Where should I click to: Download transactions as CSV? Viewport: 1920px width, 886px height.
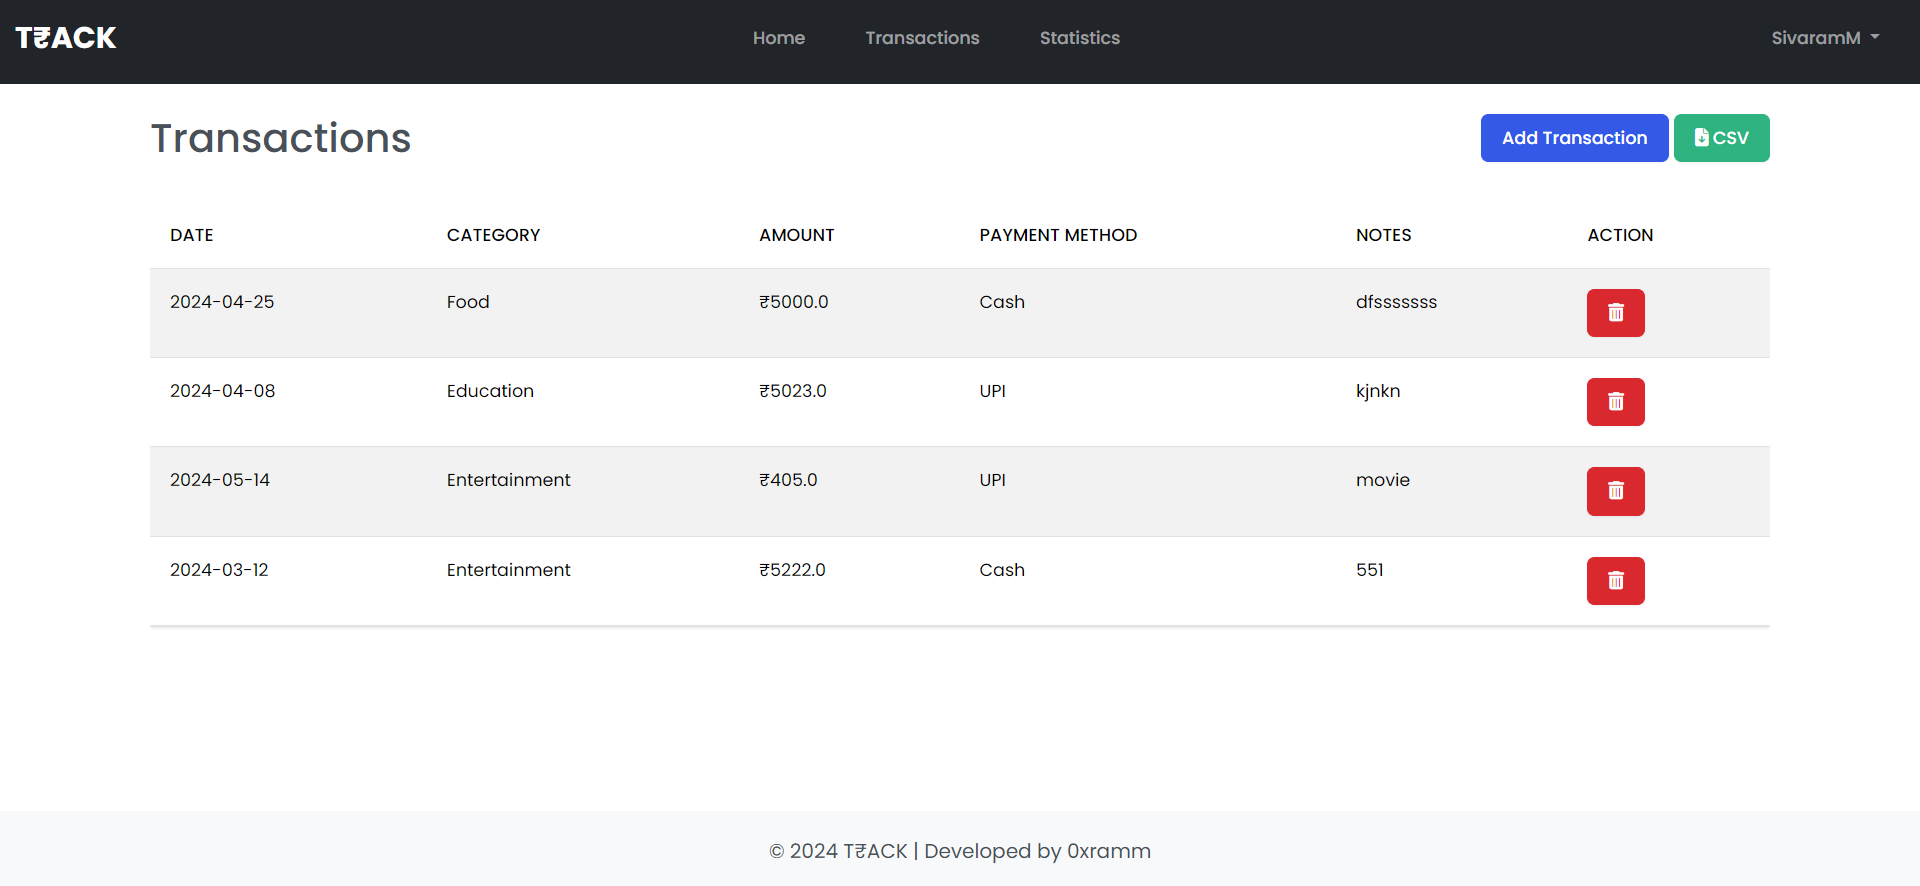tap(1721, 138)
